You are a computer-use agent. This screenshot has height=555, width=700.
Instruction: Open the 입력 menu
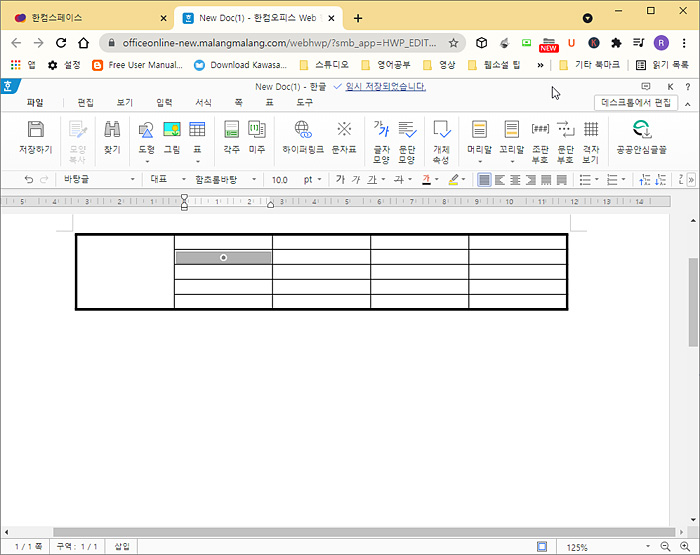click(164, 103)
